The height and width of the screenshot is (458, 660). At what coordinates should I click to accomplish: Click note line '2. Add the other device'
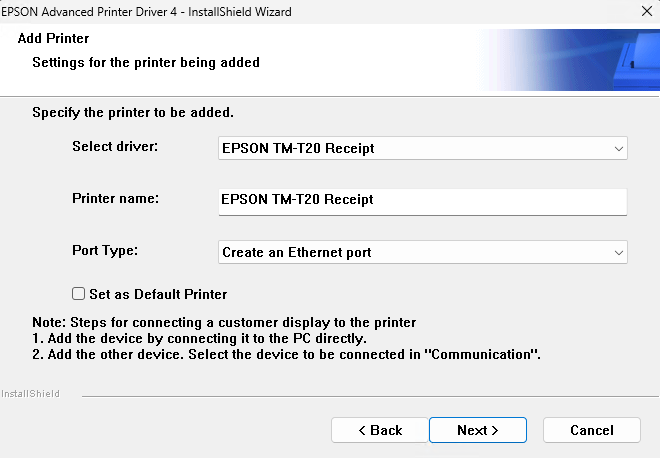[287, 354]
